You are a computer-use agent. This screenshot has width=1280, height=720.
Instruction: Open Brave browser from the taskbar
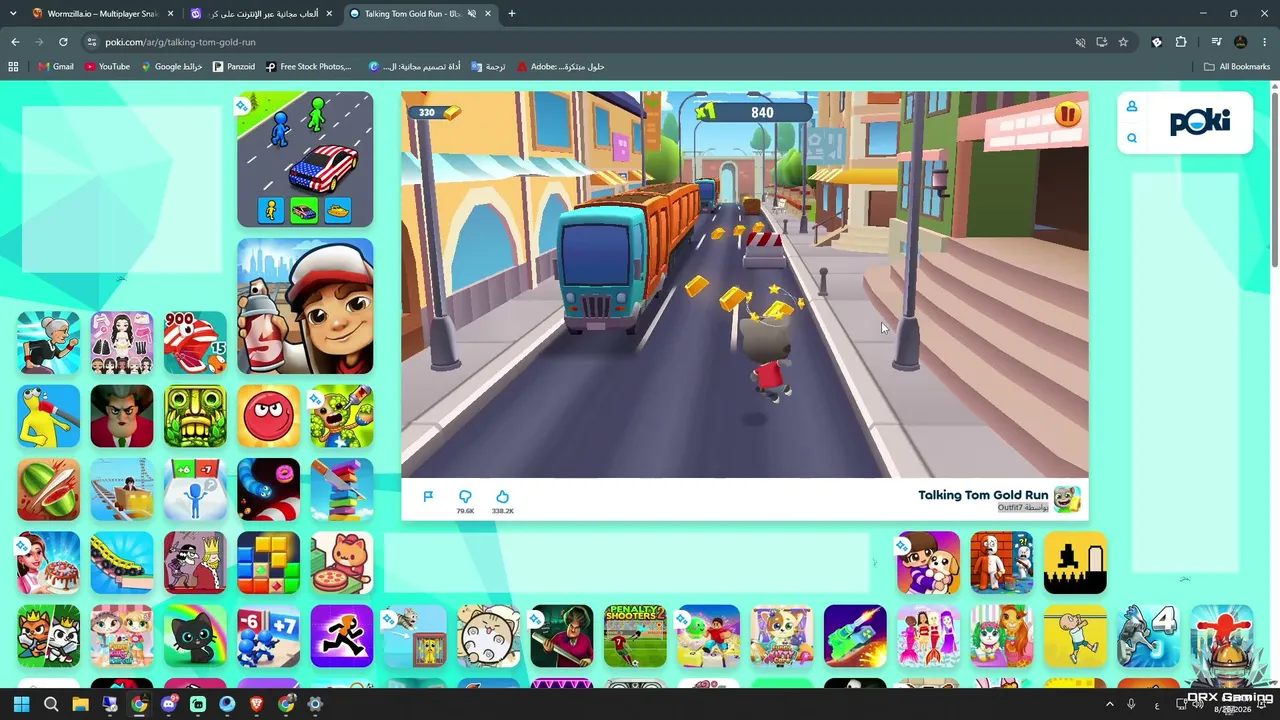coord(256,704)
